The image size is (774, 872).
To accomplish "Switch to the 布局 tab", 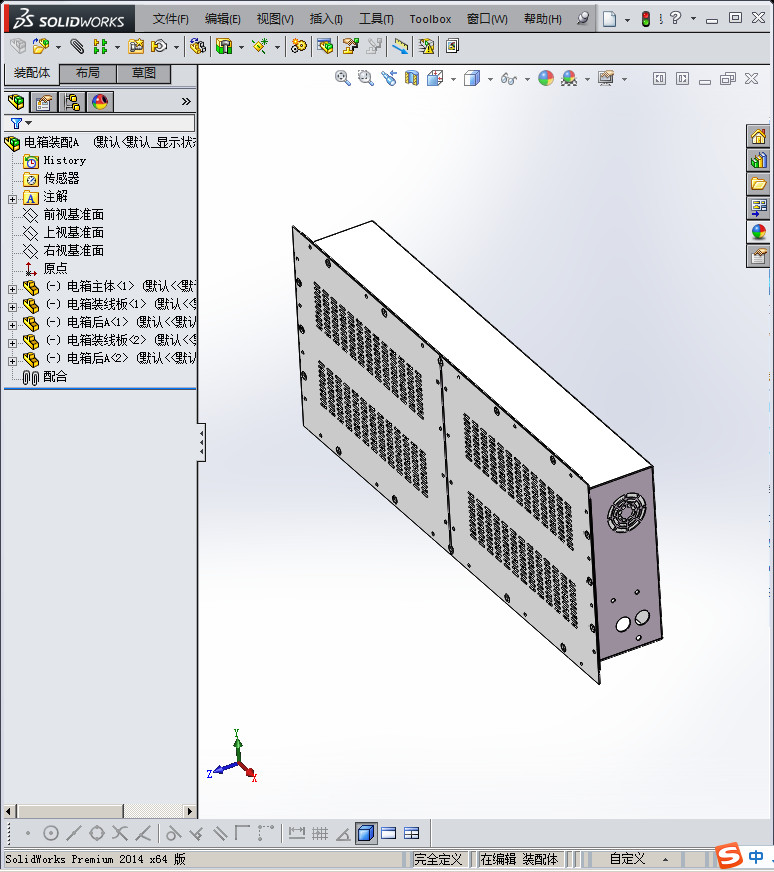I will click(88, 73).
